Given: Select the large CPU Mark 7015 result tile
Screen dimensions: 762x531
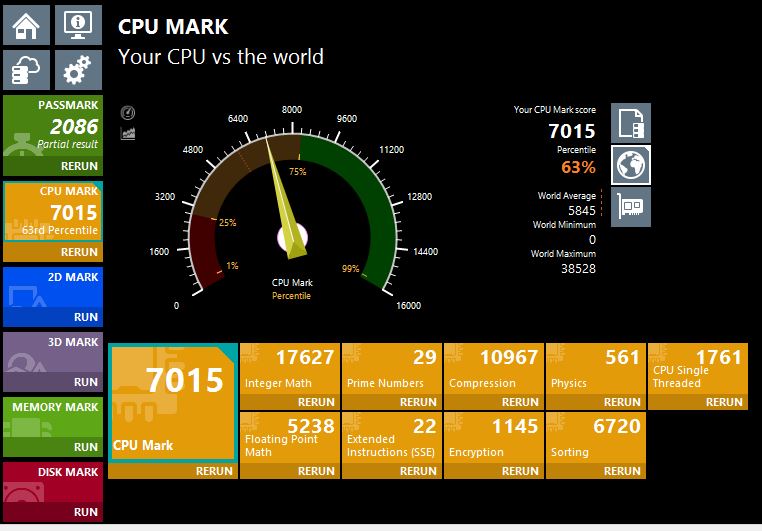Looking at the screenshot, I should click(173, 403).
